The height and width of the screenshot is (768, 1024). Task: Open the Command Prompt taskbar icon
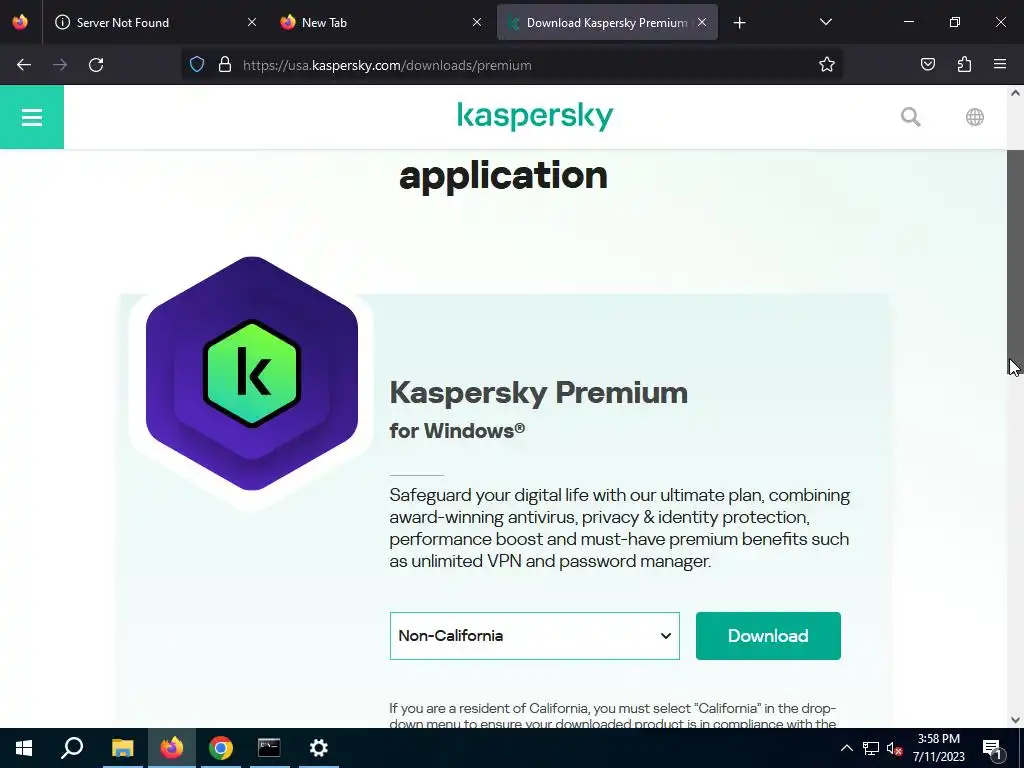click(x=269, y=748)
